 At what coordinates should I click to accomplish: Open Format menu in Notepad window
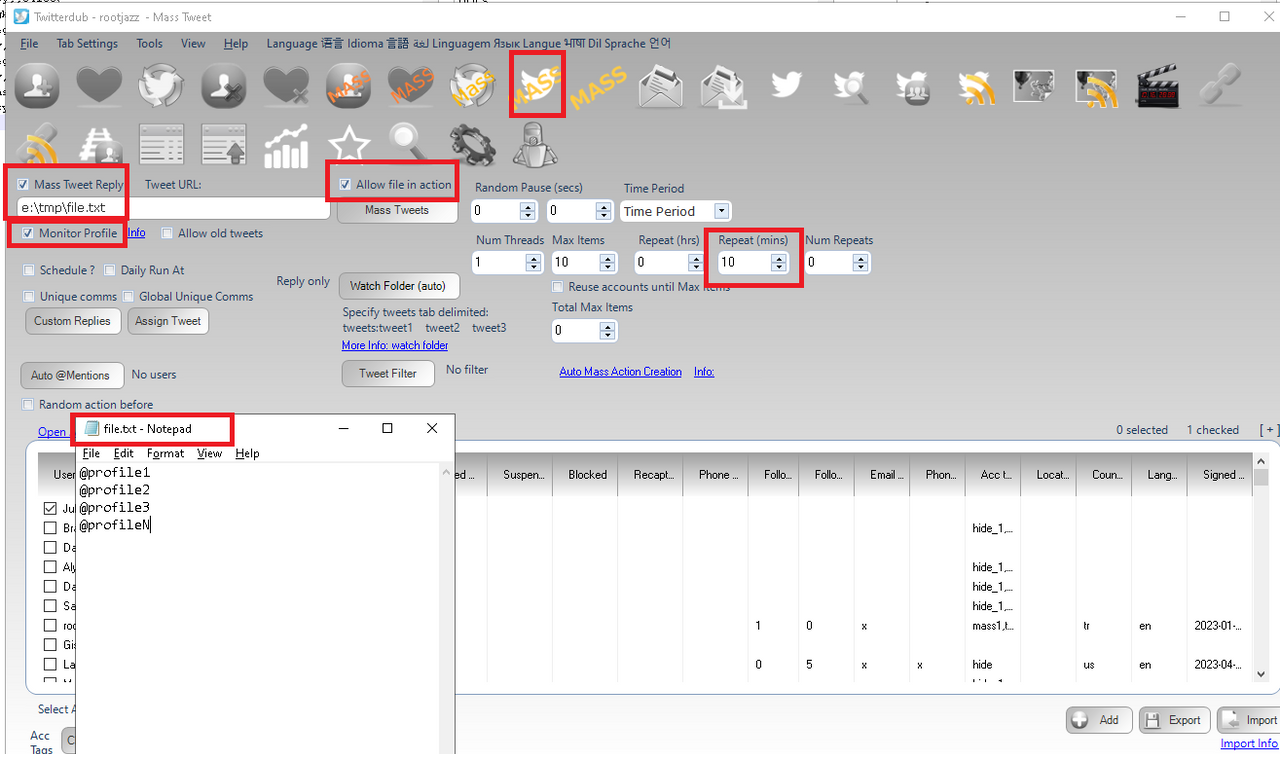click(x=165, y=453)
